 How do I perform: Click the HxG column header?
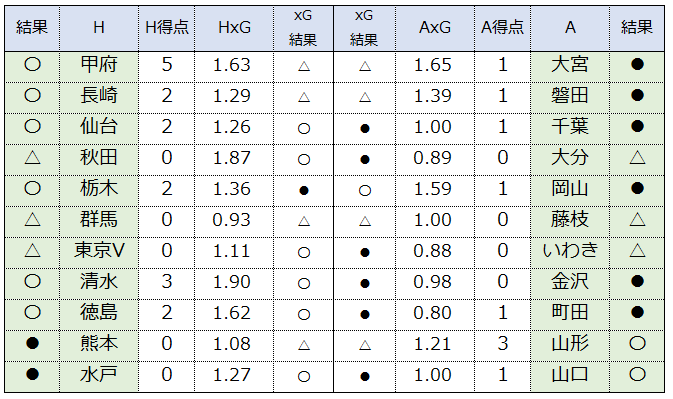[x=234, y=28]
